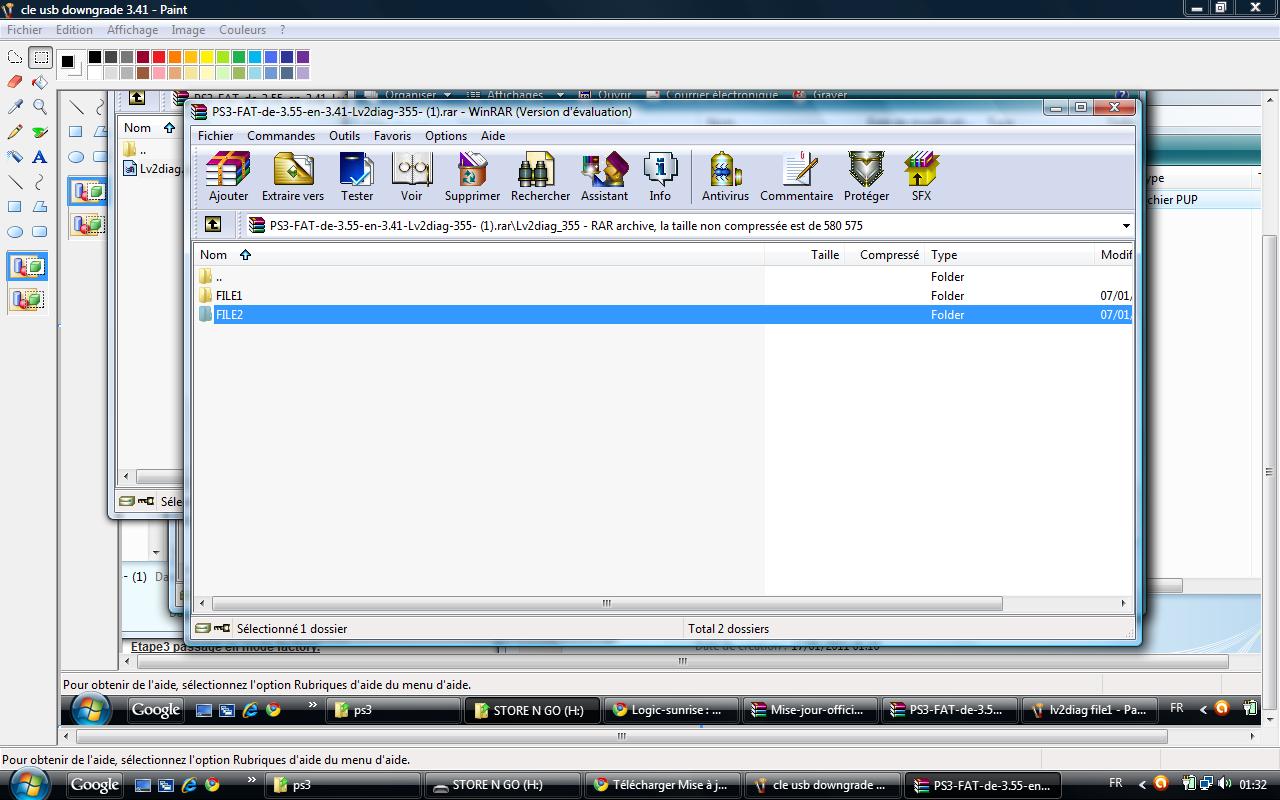Click Lv2diag file in the back window list
This screenshot has width=1280, height=800.
(x=153, y=169)
